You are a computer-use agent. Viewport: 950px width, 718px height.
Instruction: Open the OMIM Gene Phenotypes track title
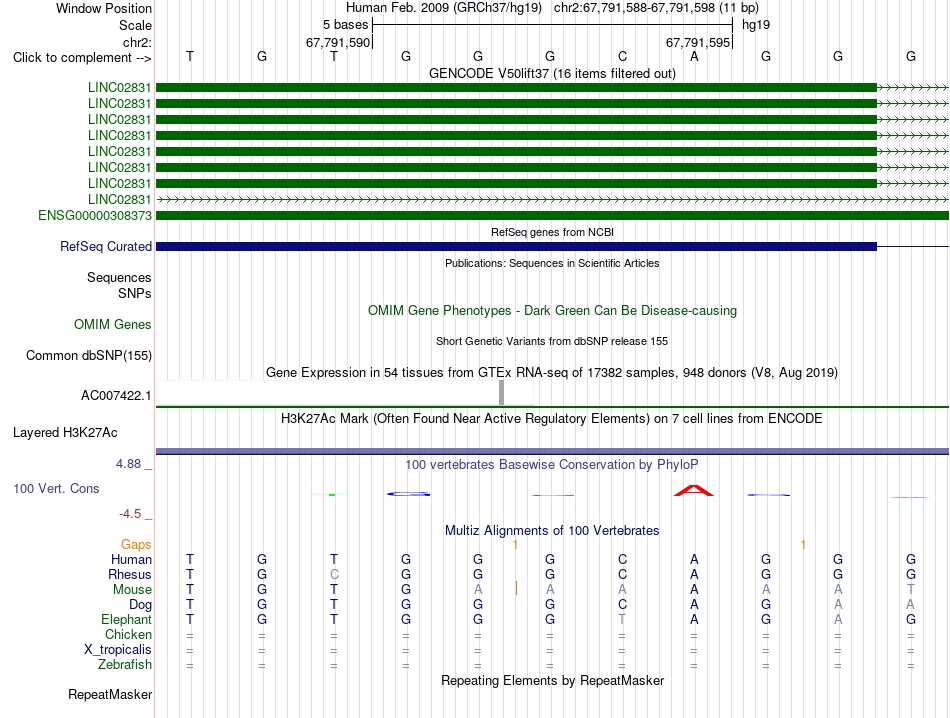[x=552, y=310]
